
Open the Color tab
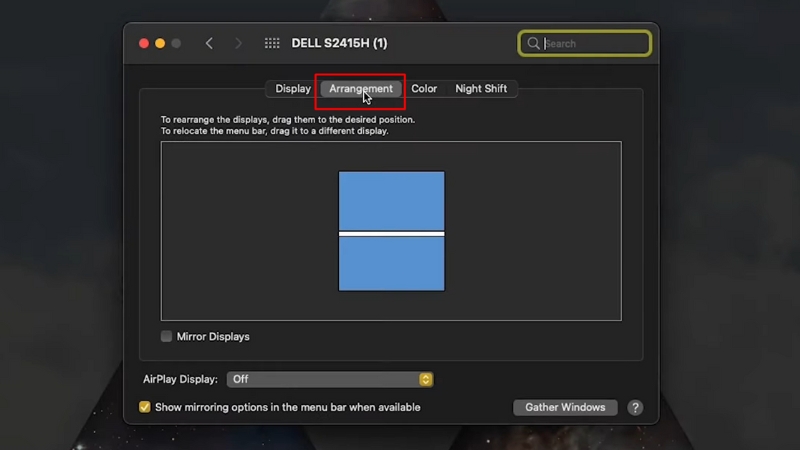[x=424, y=89]
